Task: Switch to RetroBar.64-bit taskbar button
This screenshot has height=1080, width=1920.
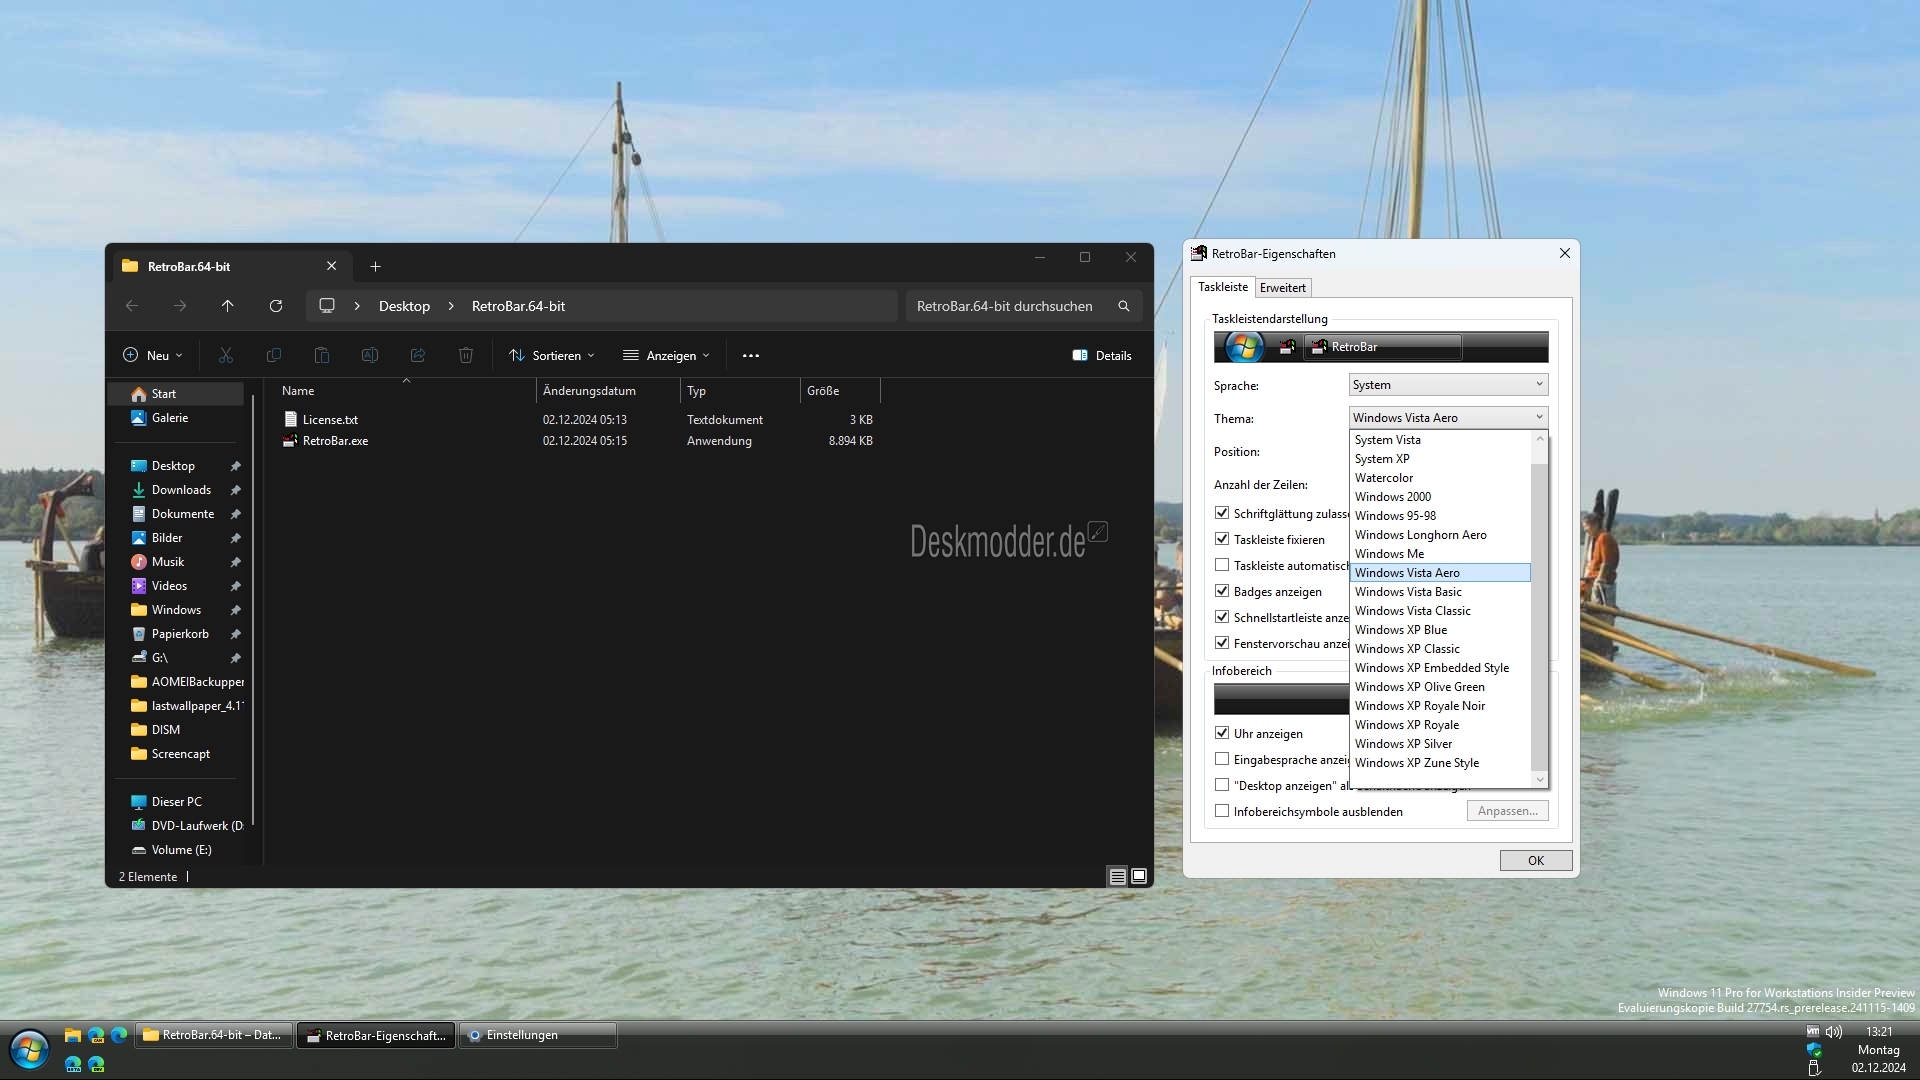Action: [215, 1035]
